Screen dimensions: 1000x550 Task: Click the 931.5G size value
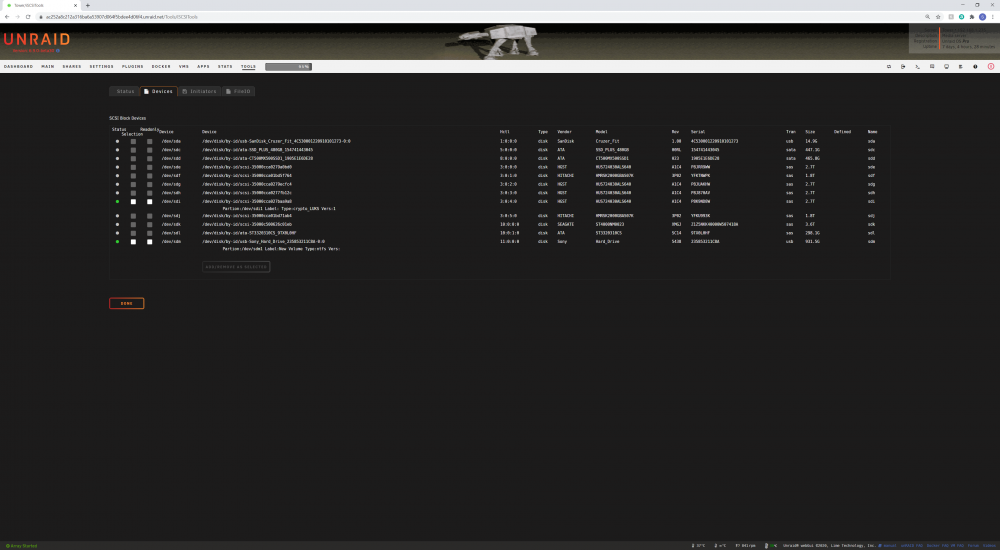coord(812,242)
